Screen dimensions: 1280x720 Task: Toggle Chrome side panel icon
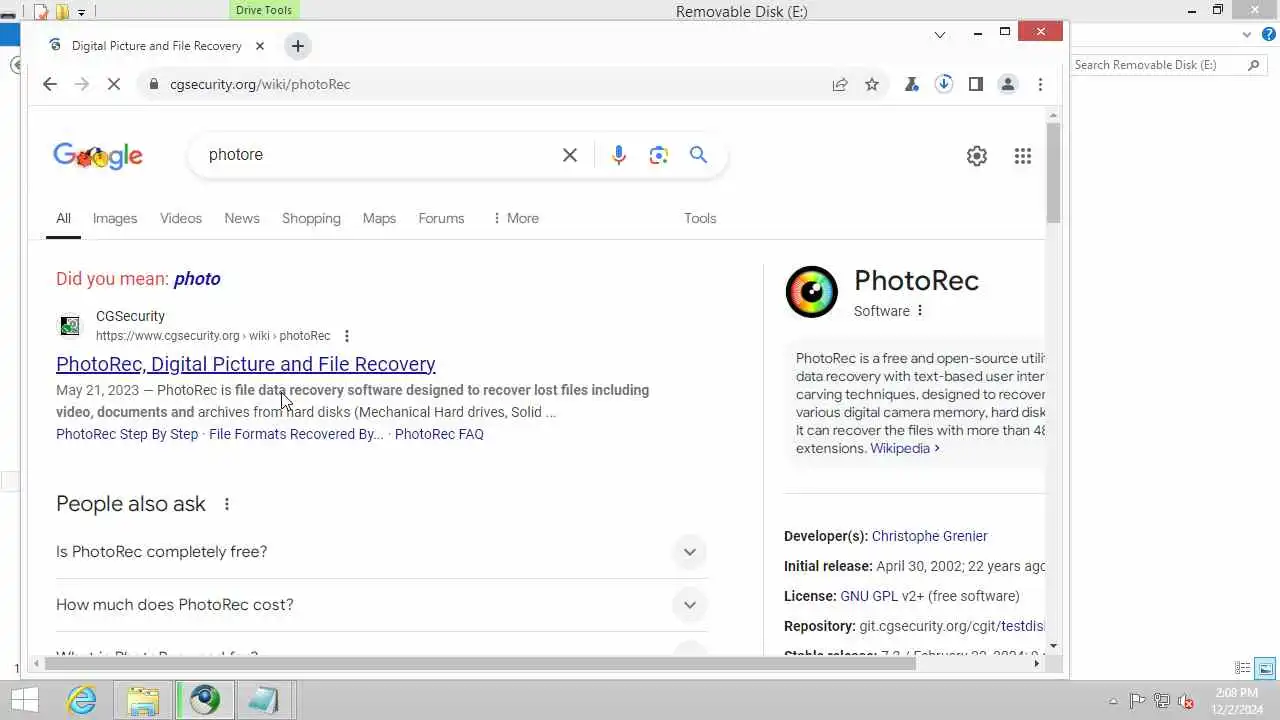point(975,84)
